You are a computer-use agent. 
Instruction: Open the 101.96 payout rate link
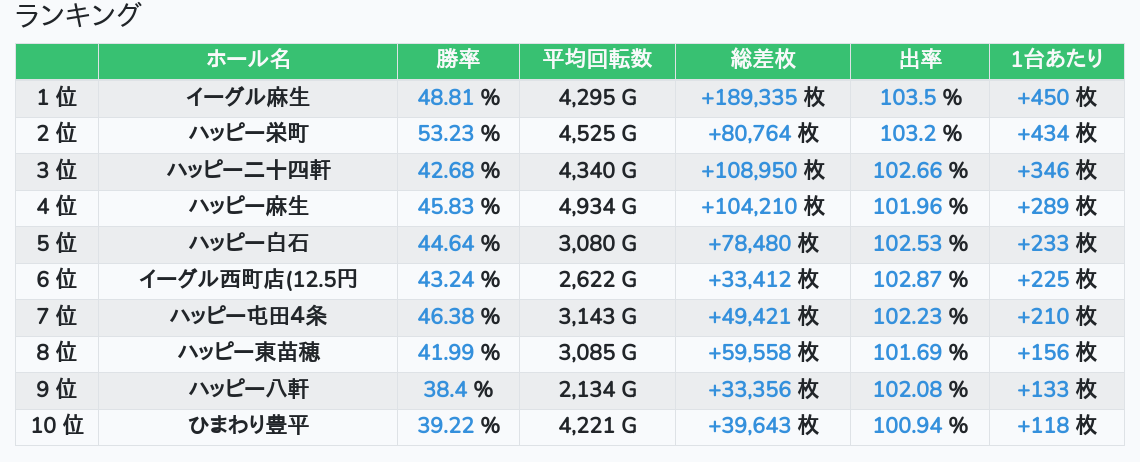tap(907, 207)
